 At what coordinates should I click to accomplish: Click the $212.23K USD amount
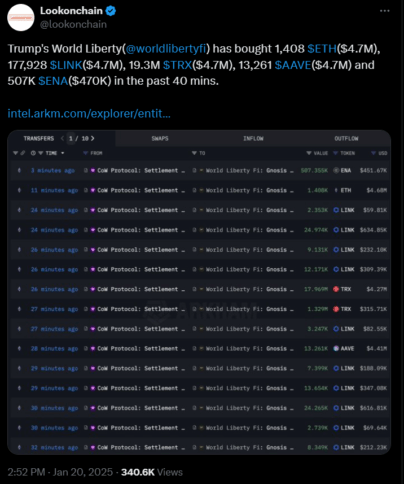point(373,448)
